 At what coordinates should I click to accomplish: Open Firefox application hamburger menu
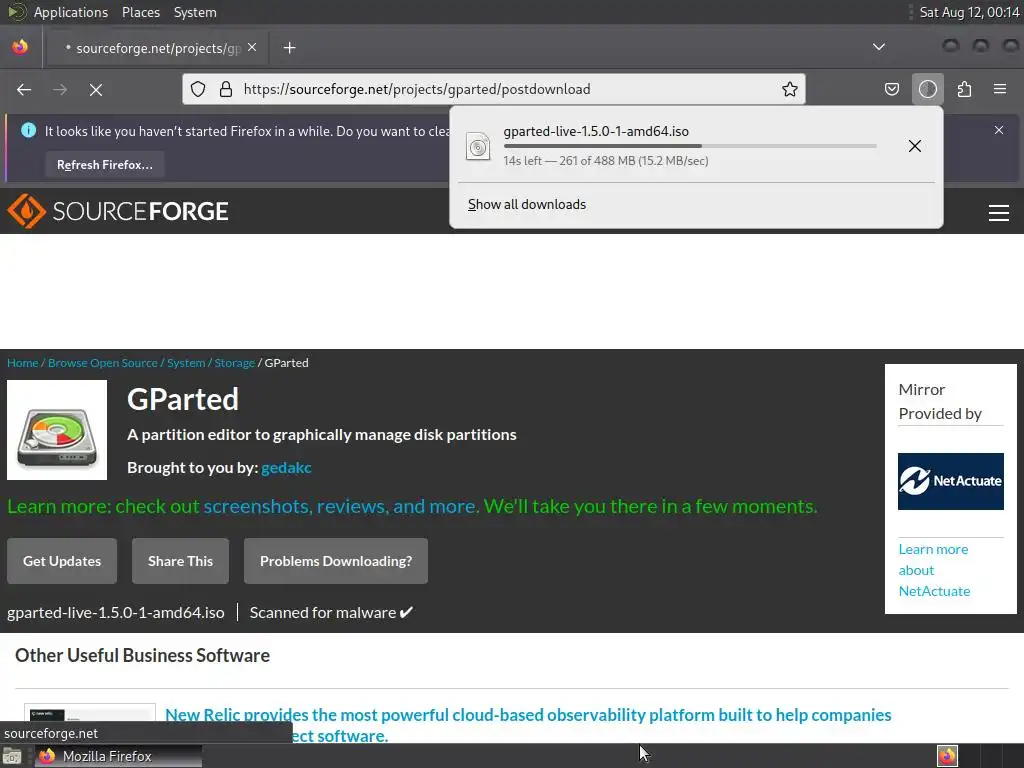click(x=1000, y=89)
